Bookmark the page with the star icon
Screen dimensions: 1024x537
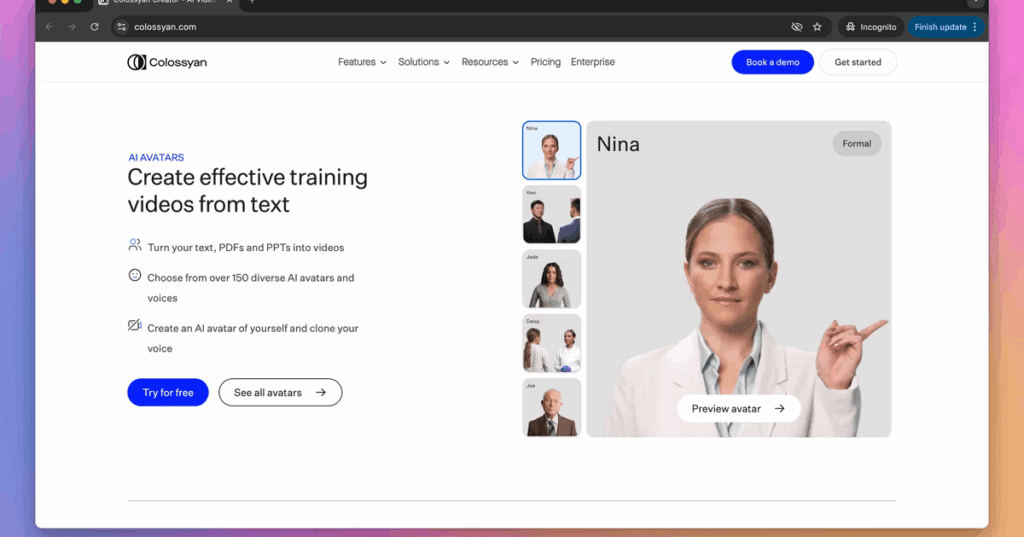click(x=817, y=27)
